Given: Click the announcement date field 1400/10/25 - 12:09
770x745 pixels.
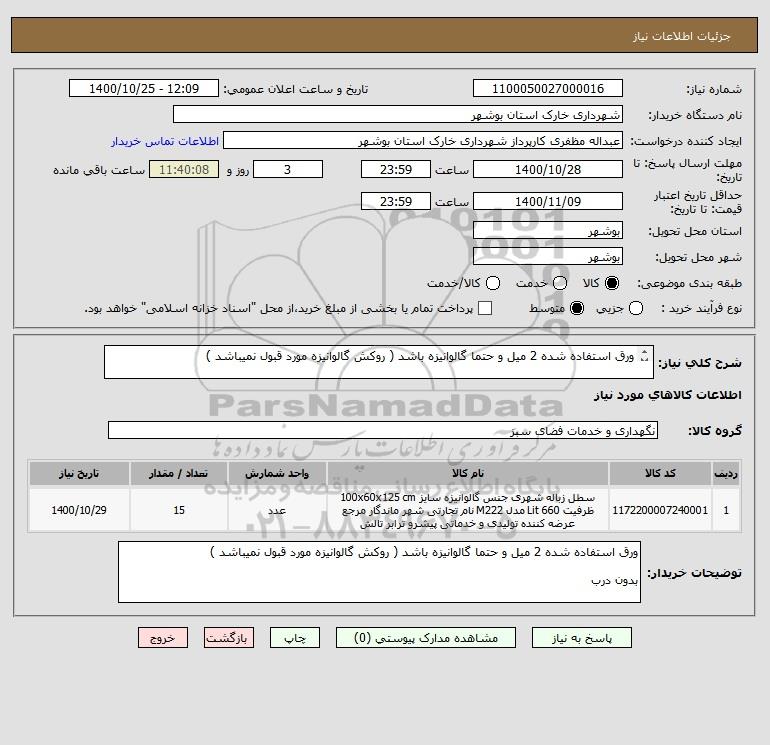Looking at the screenshot, I should coord(143,88).
